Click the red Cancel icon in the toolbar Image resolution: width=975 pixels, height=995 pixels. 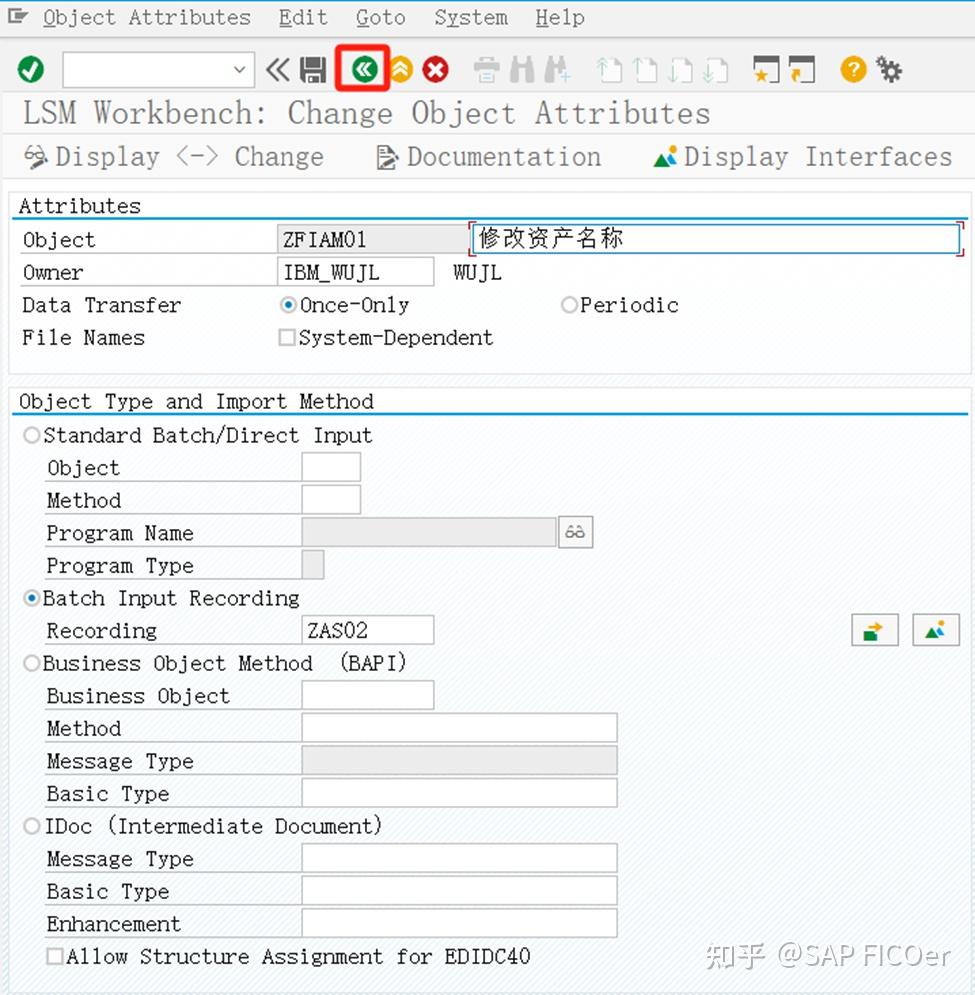[x=434, y=69]
